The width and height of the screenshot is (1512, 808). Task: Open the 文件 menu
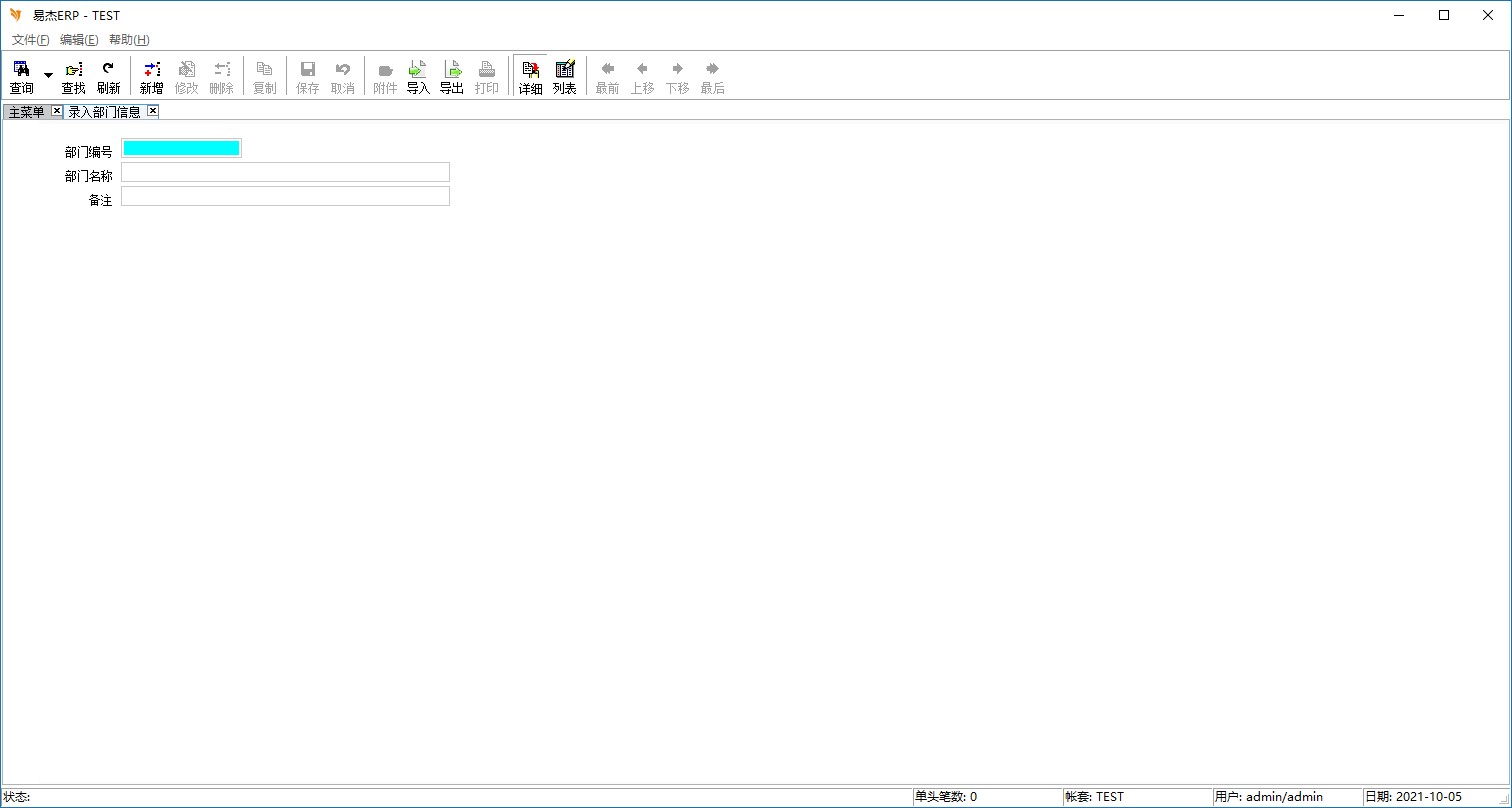tap(30, 40)
